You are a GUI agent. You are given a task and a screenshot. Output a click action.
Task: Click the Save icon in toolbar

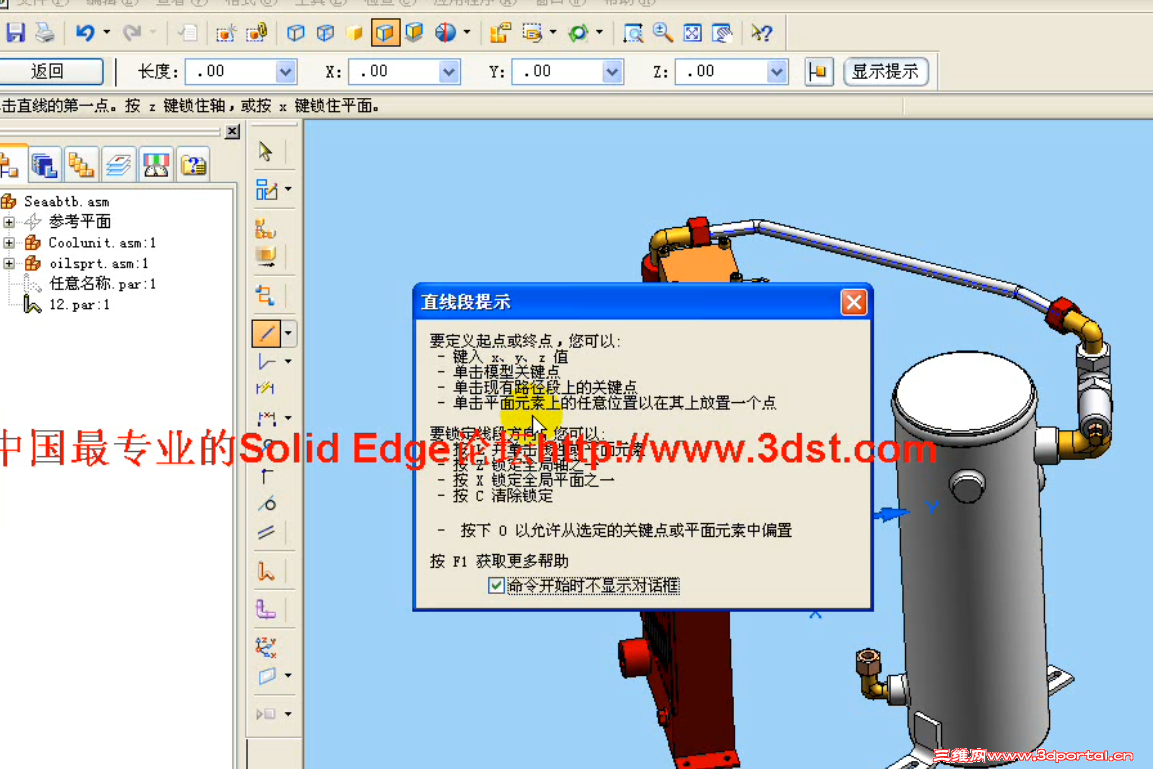15,32
